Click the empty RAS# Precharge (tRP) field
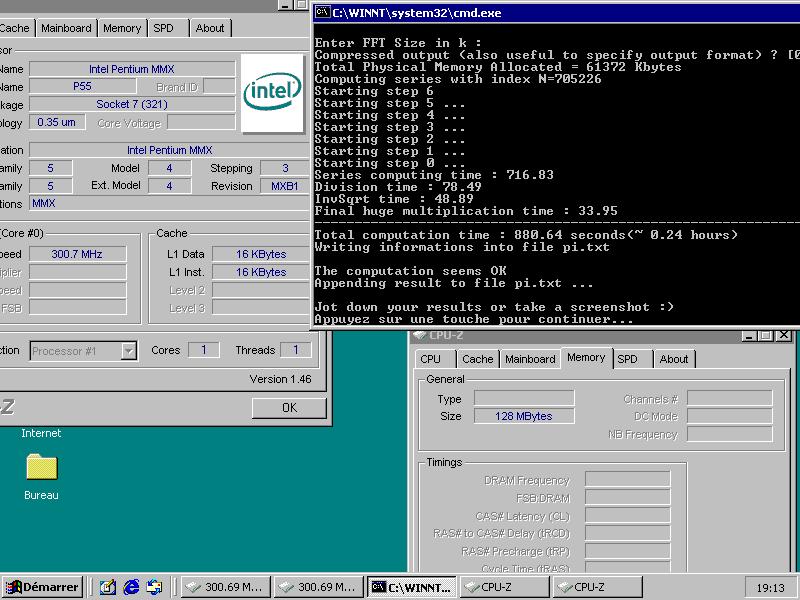Image resolution: width=800 pixels, height=600 pixels. [x=628, y=551]
